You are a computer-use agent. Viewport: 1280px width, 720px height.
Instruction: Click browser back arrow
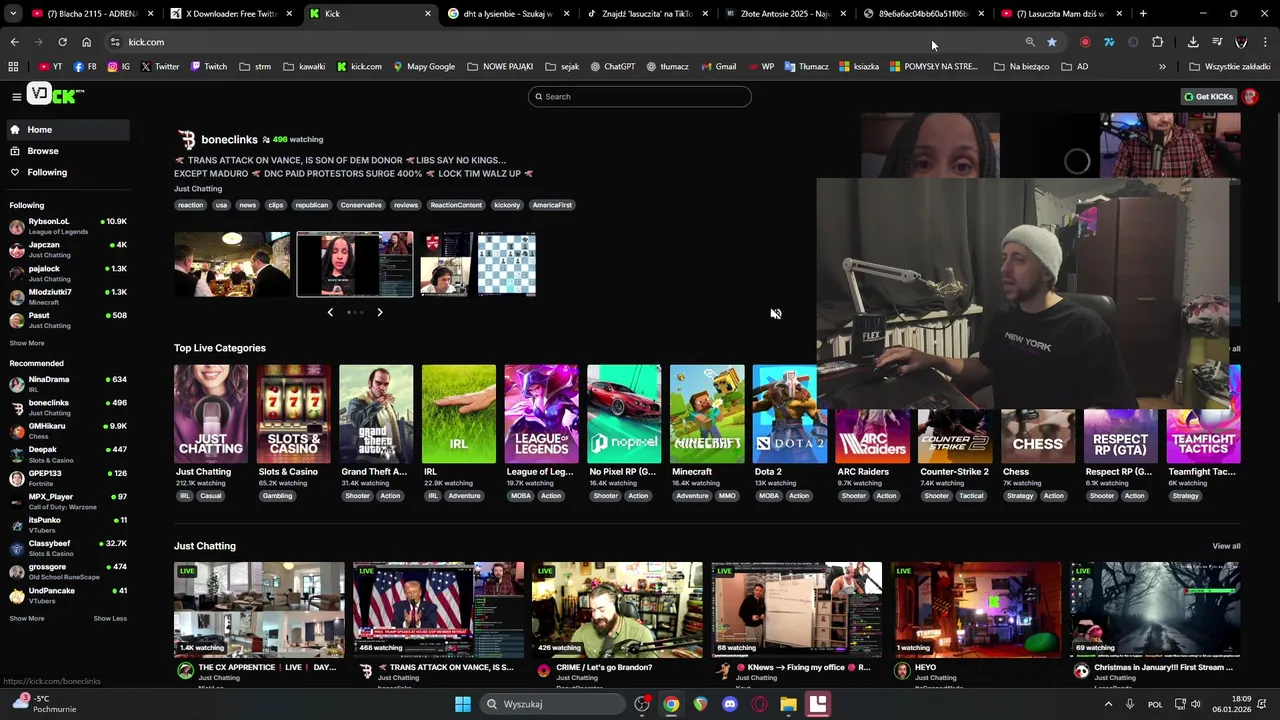tap(14, 42)
